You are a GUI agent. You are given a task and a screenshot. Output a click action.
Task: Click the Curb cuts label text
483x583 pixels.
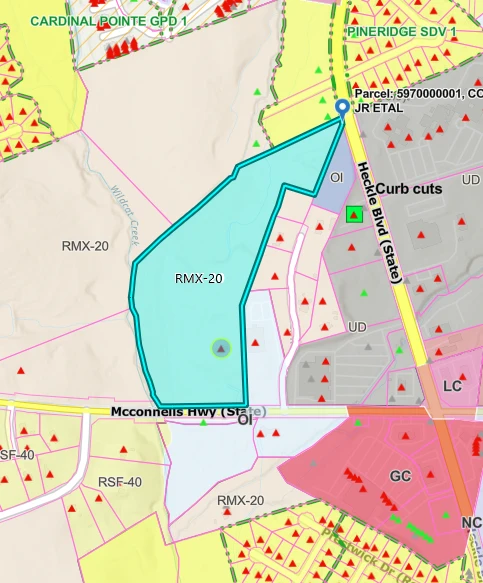(x=409, y=189)
